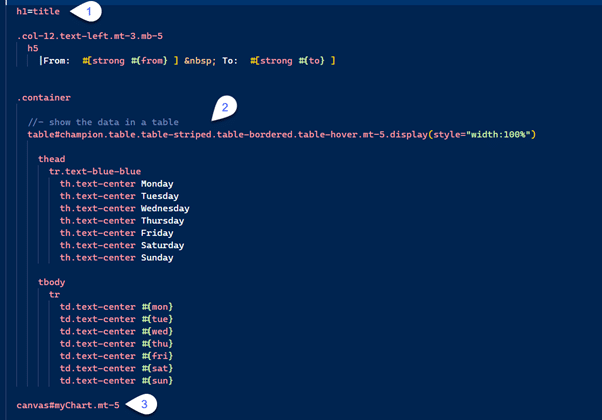Click the Sunday table header line
The width and height of the screenshot is (602, 420).
(x=116, y=257)
